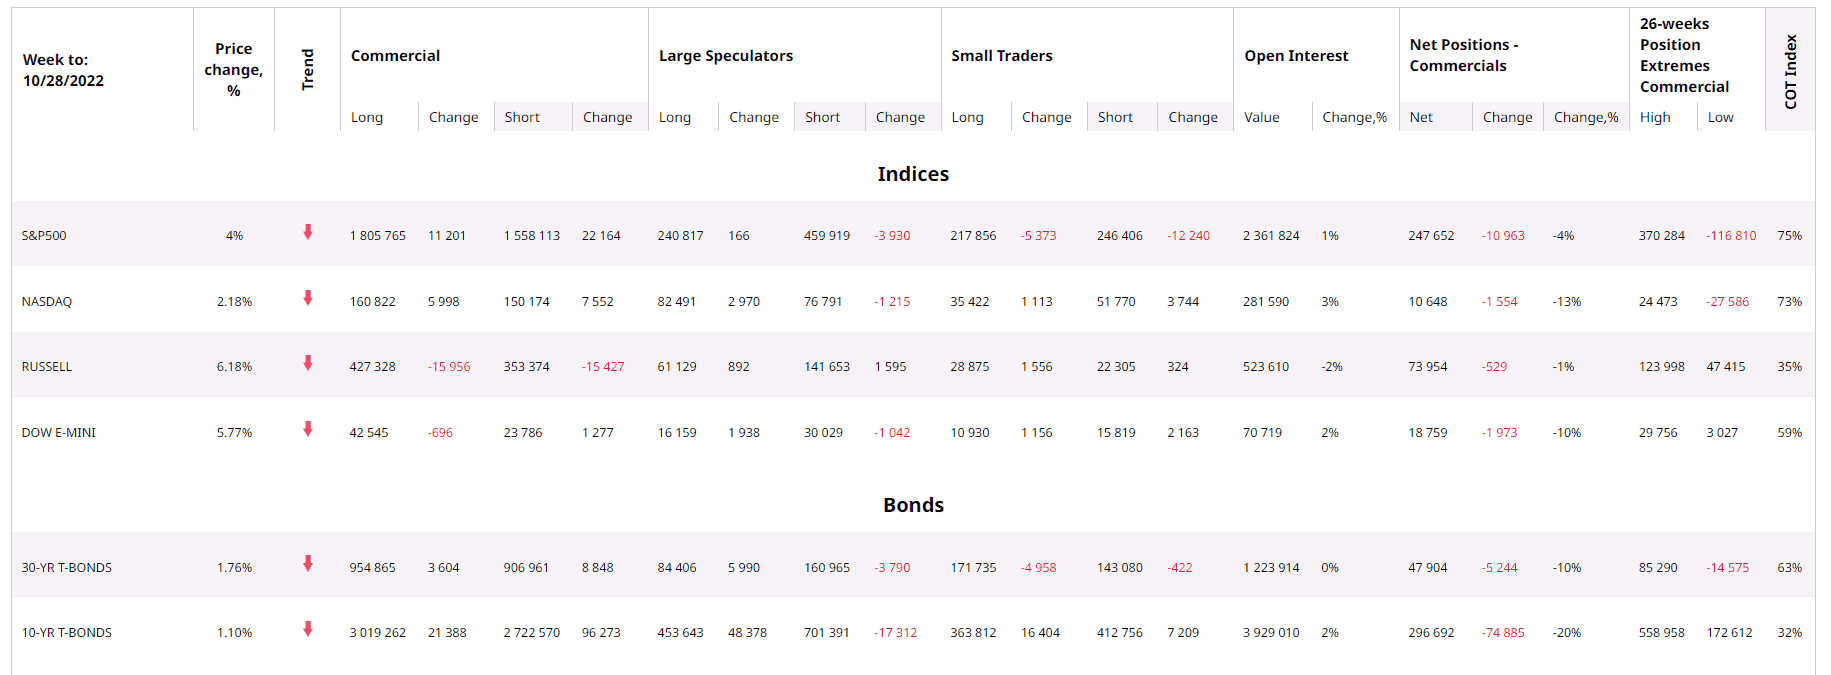
Task: Click the RUSSELL row trend arrow icon
Action: coord(308,364)
